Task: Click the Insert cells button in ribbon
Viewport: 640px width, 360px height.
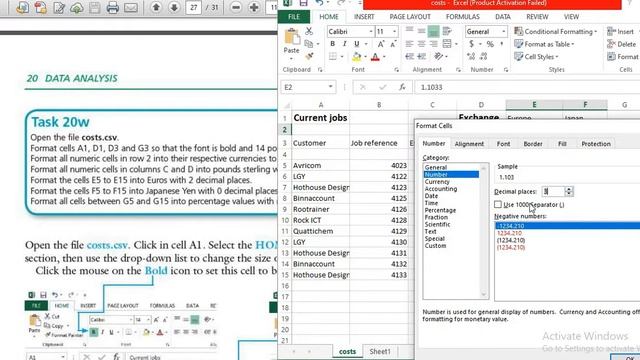Action: coord(620,31)
